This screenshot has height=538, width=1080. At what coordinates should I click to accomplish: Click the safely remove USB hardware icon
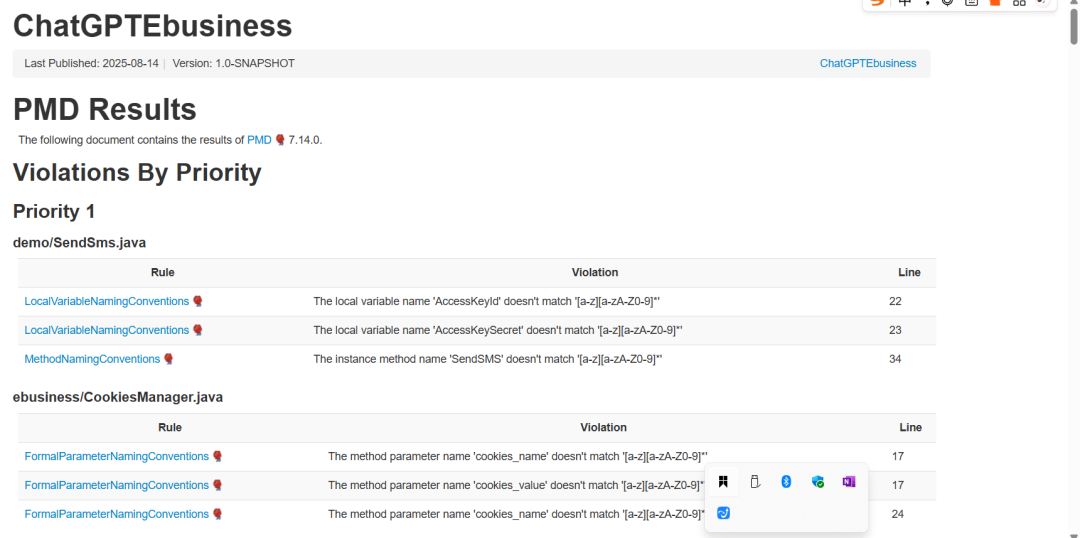(754, 482)
